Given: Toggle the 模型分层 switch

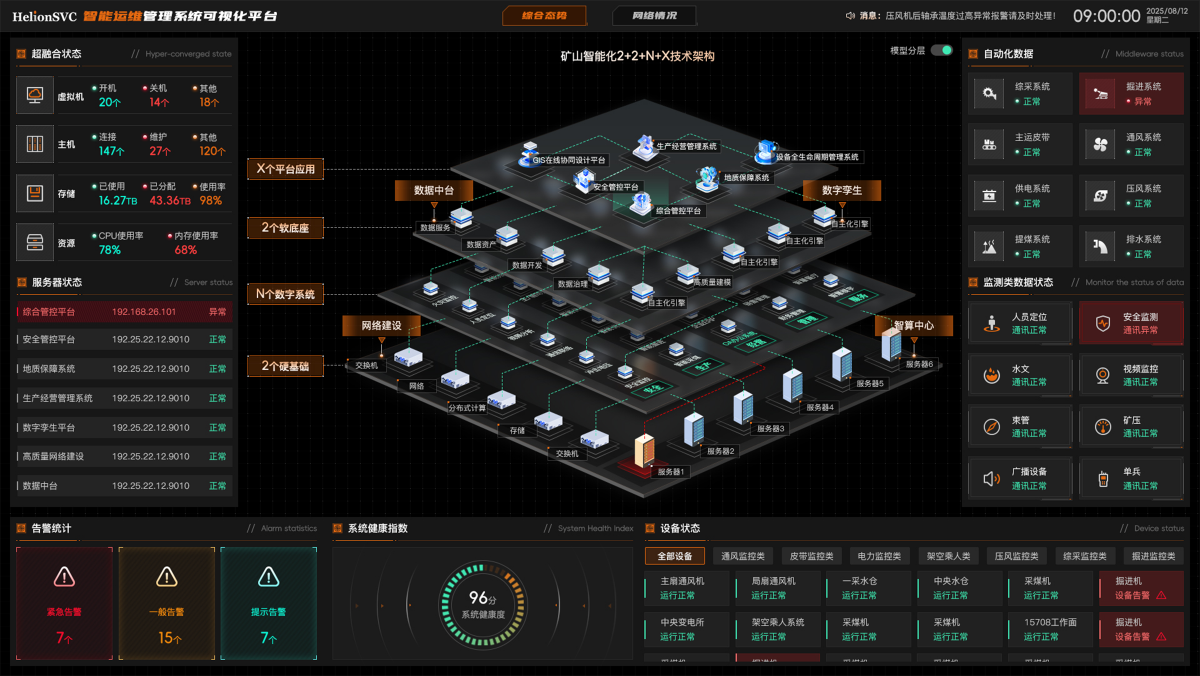Looking at the screenshot, I should pos(941,50).
